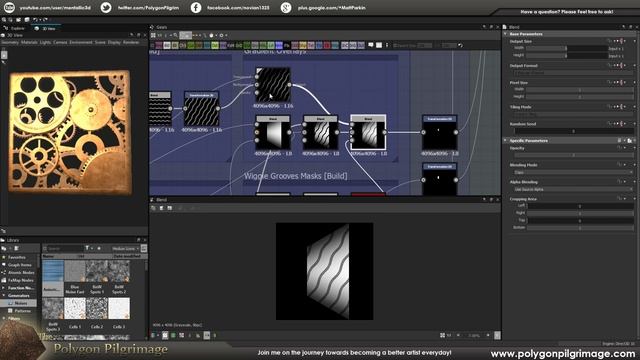Viewport: 640px width, 360px height.
Task: Select the Favorites library category
Action: (x=17, y=257)
